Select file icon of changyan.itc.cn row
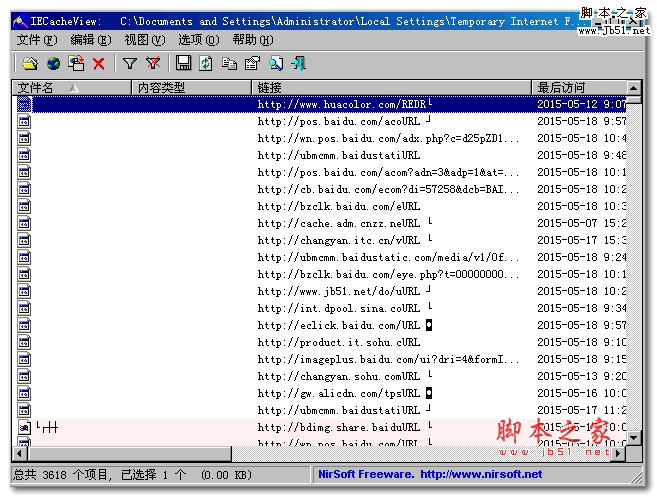 point(24,240)
